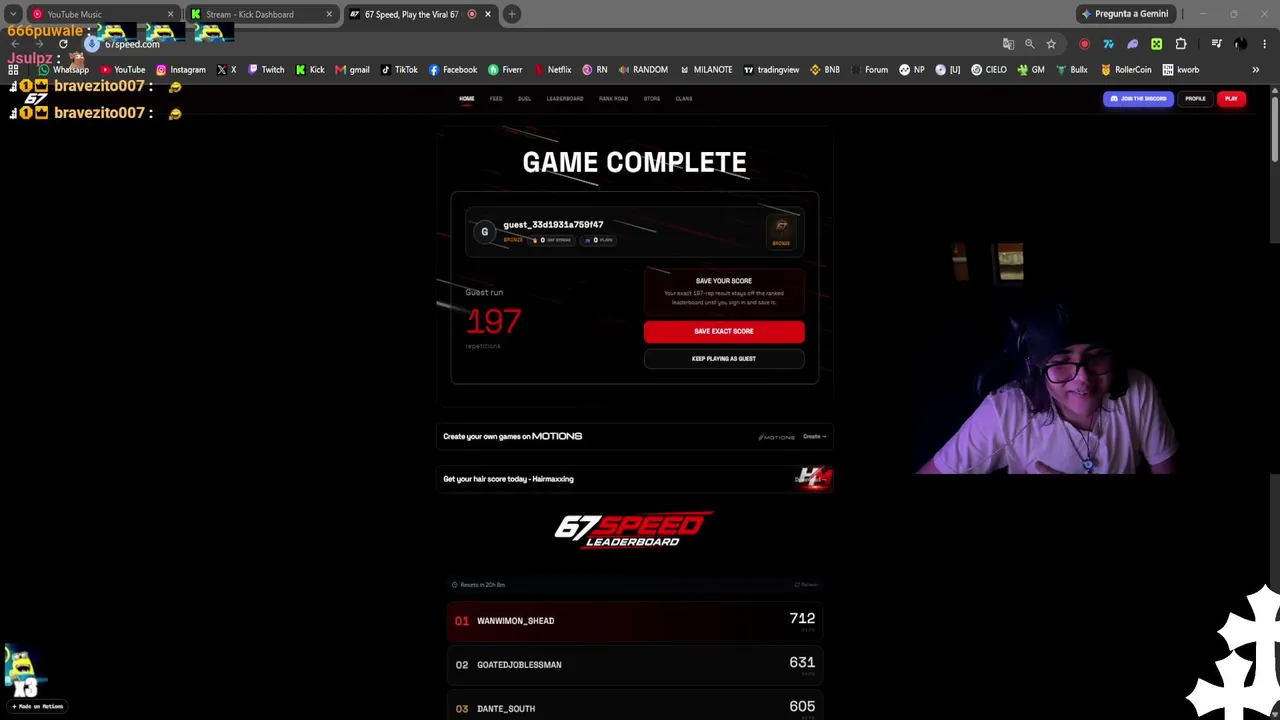The width and height of the screenshot is (1280, 720).
Task: Click the Bronze rank badge
Action: [x=781, y=231]
